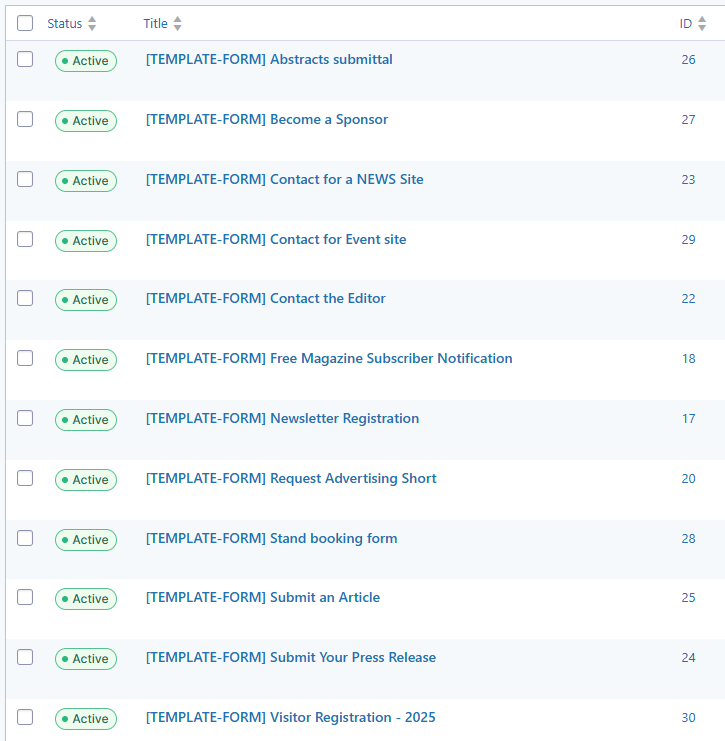Open Request Advertising Short form
This screenshot has height=741, width=725.
(x=291, y=479)
